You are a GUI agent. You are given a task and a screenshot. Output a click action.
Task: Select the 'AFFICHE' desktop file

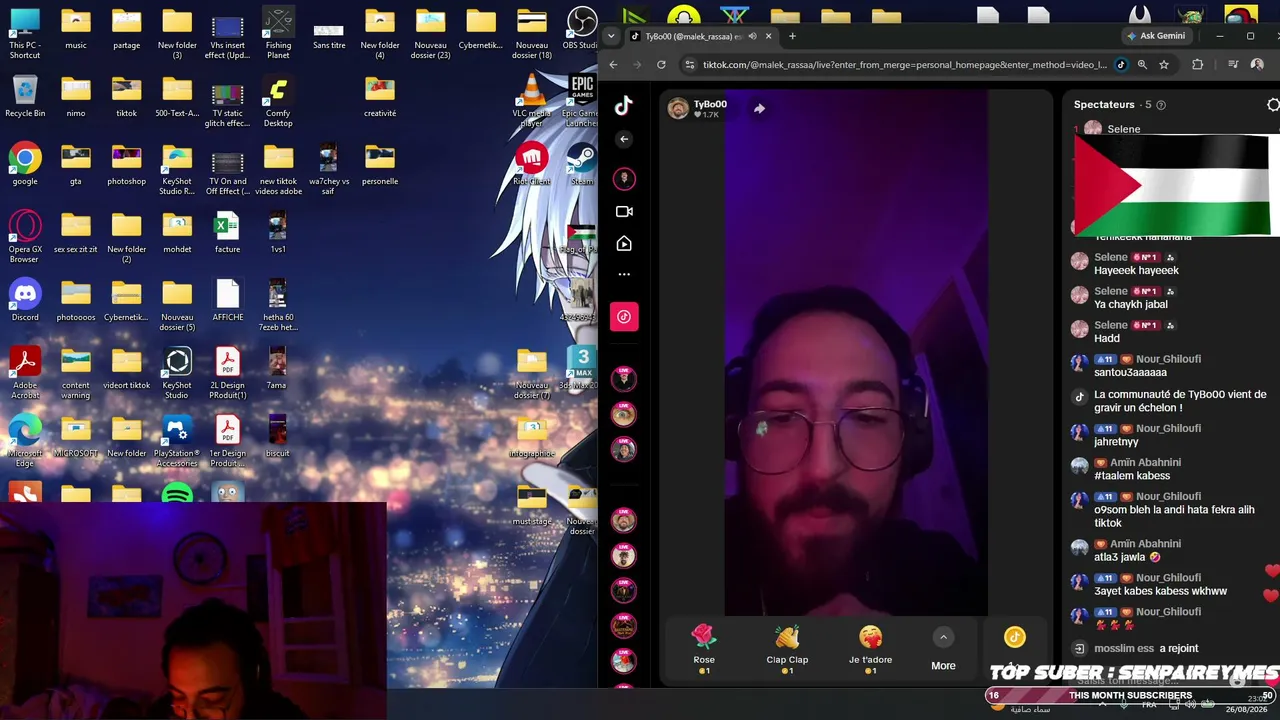coord(227,300)
